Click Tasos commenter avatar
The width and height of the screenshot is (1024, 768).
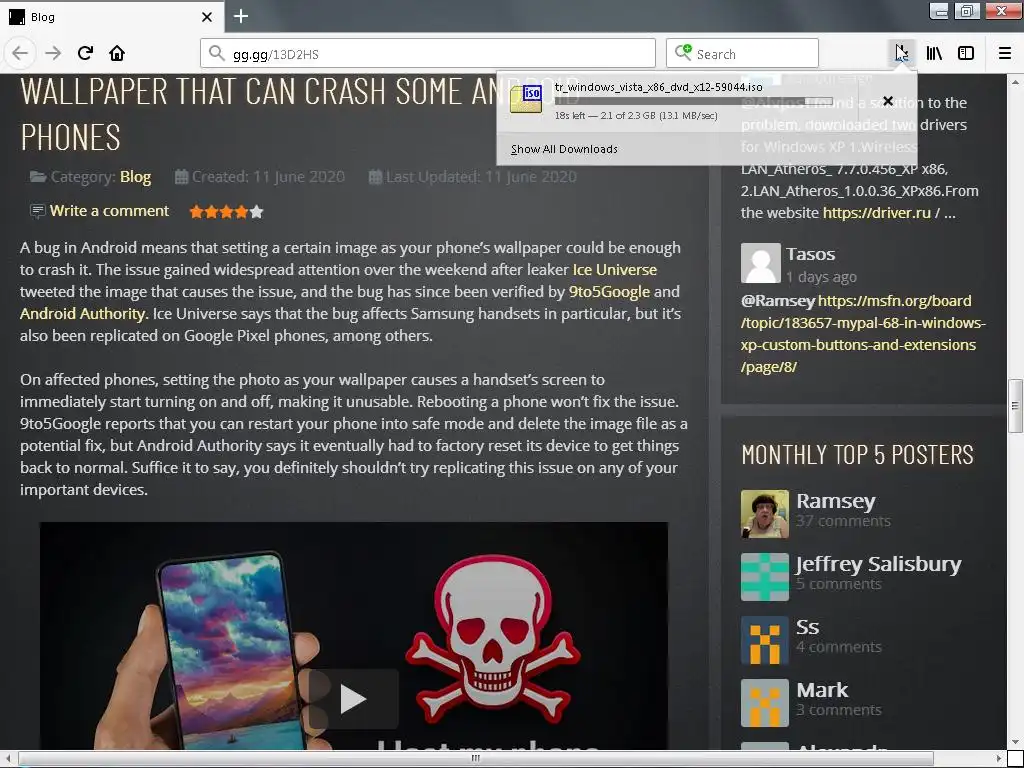tap(761, 263)
